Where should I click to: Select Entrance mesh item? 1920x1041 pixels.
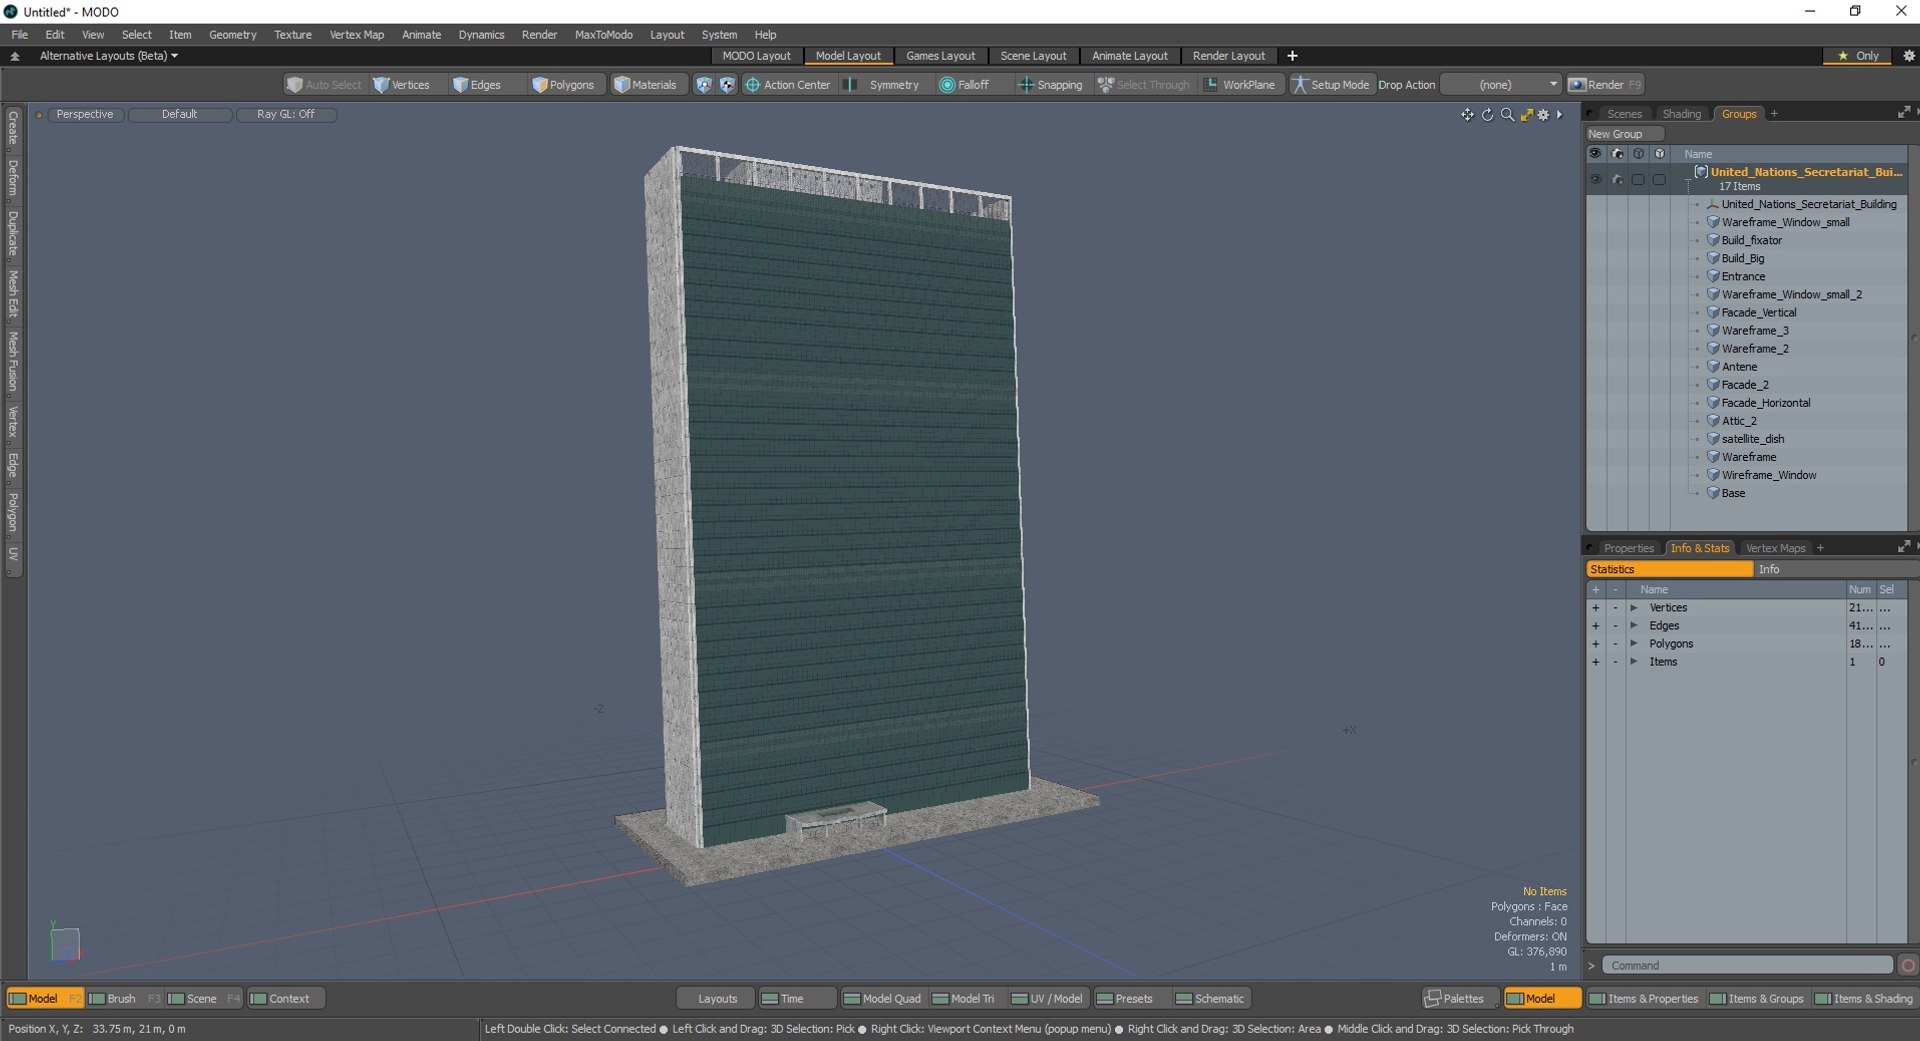(1743, 276)
